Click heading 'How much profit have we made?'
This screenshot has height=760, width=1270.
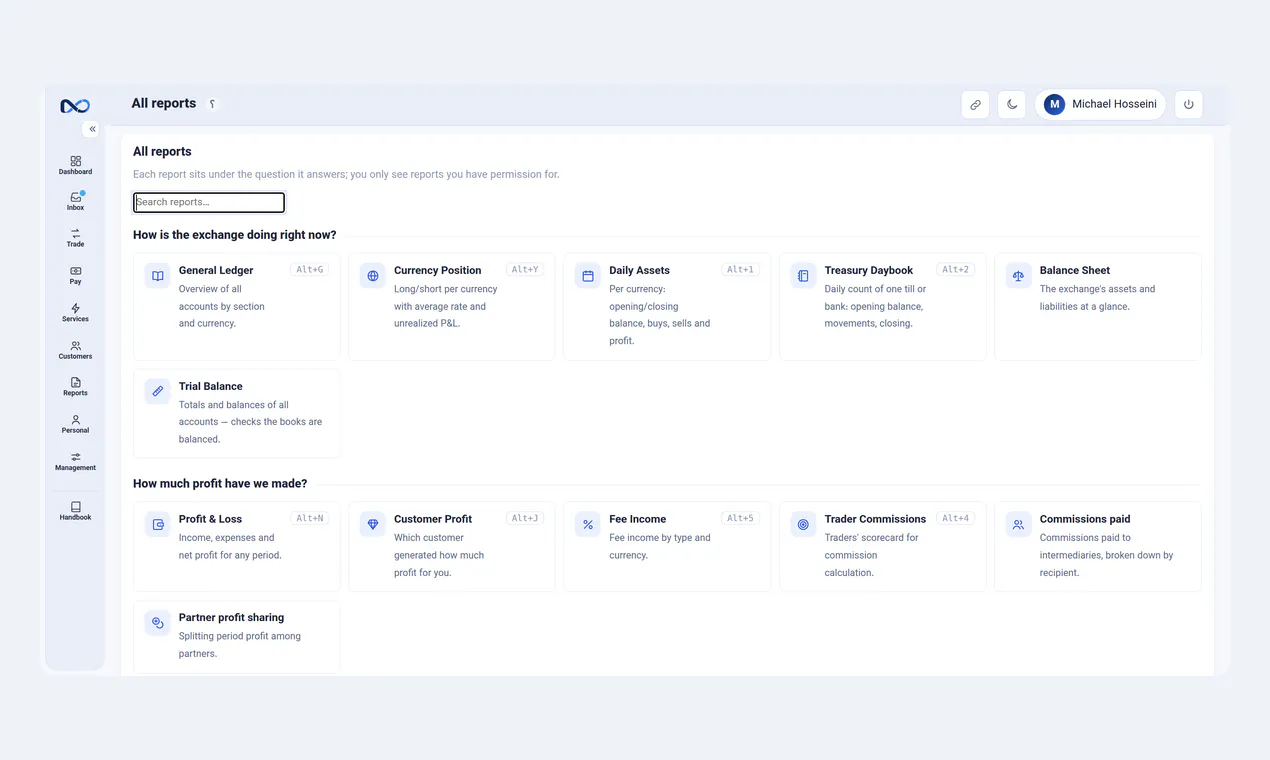click(x=220, y=483)
